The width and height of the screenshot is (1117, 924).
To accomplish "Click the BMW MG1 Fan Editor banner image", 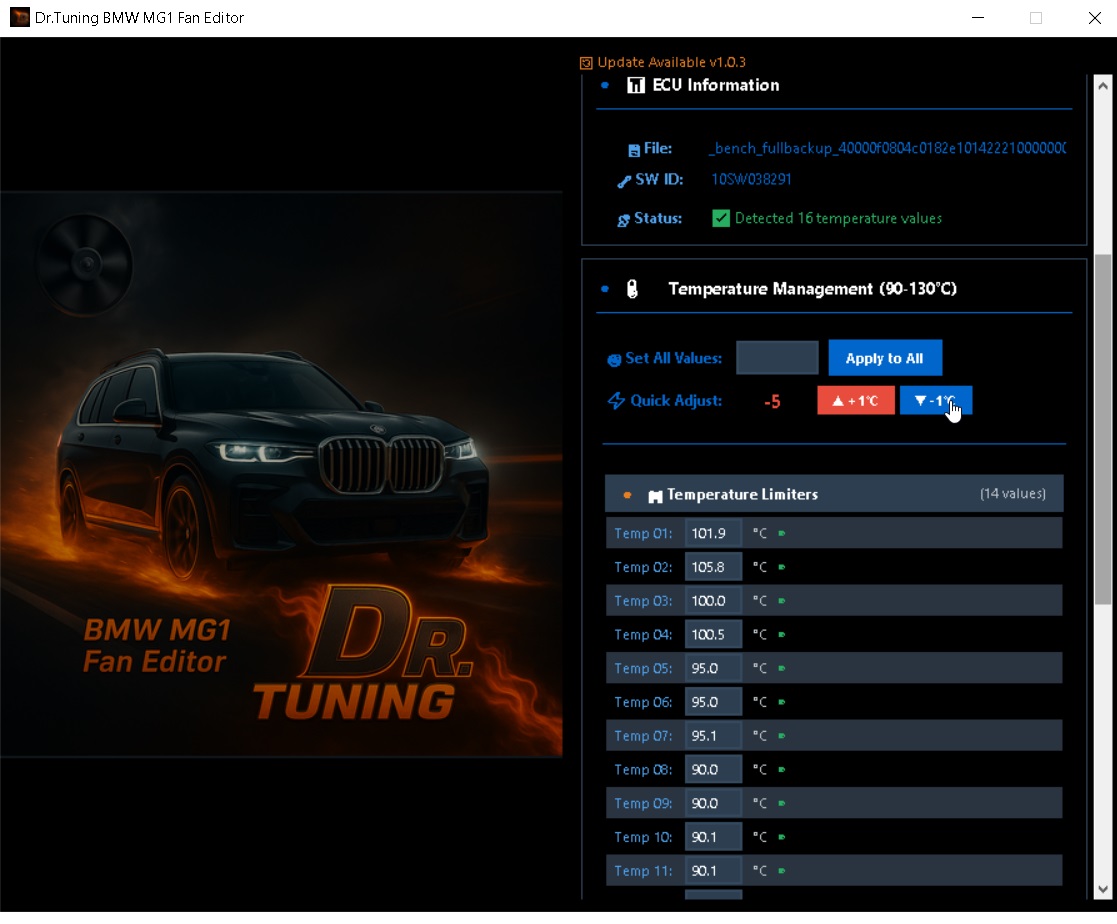I will click(x=281, y=474).
